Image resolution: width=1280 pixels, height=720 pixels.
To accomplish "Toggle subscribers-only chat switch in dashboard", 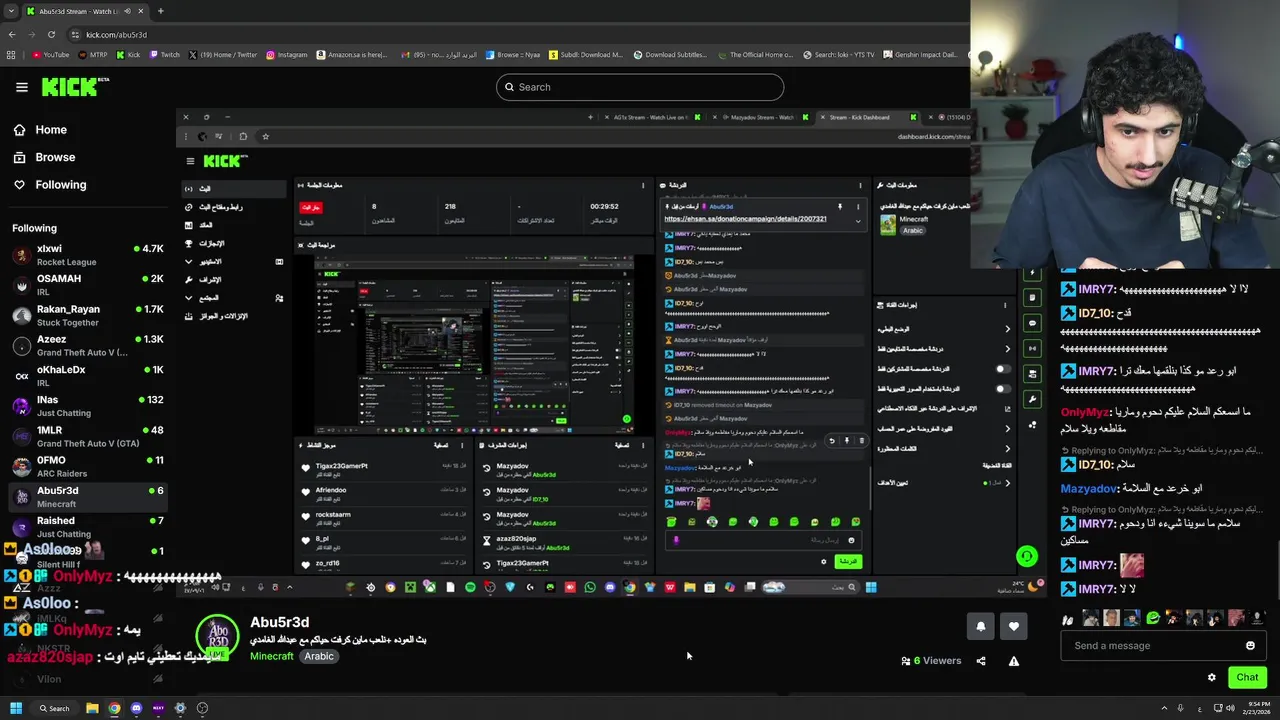I will click(x=1002, y=369).
